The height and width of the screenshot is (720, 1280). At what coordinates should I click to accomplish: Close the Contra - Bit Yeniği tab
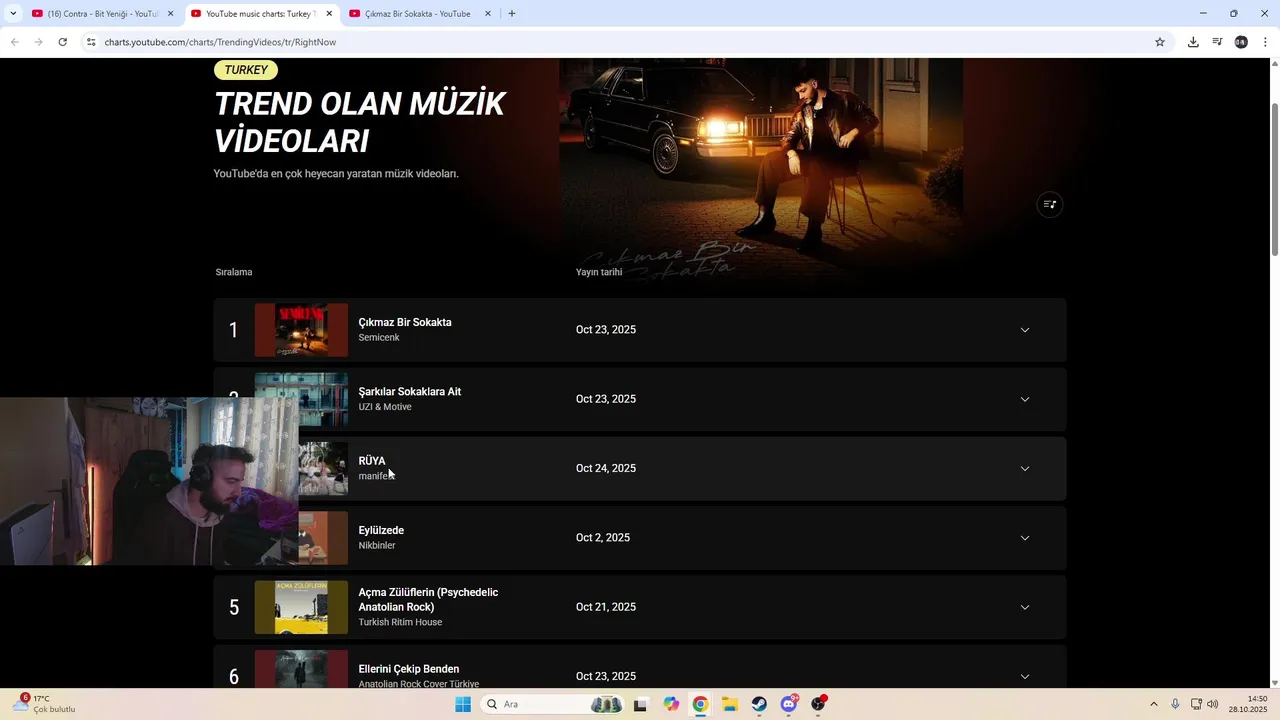click(x=170, y=14)
